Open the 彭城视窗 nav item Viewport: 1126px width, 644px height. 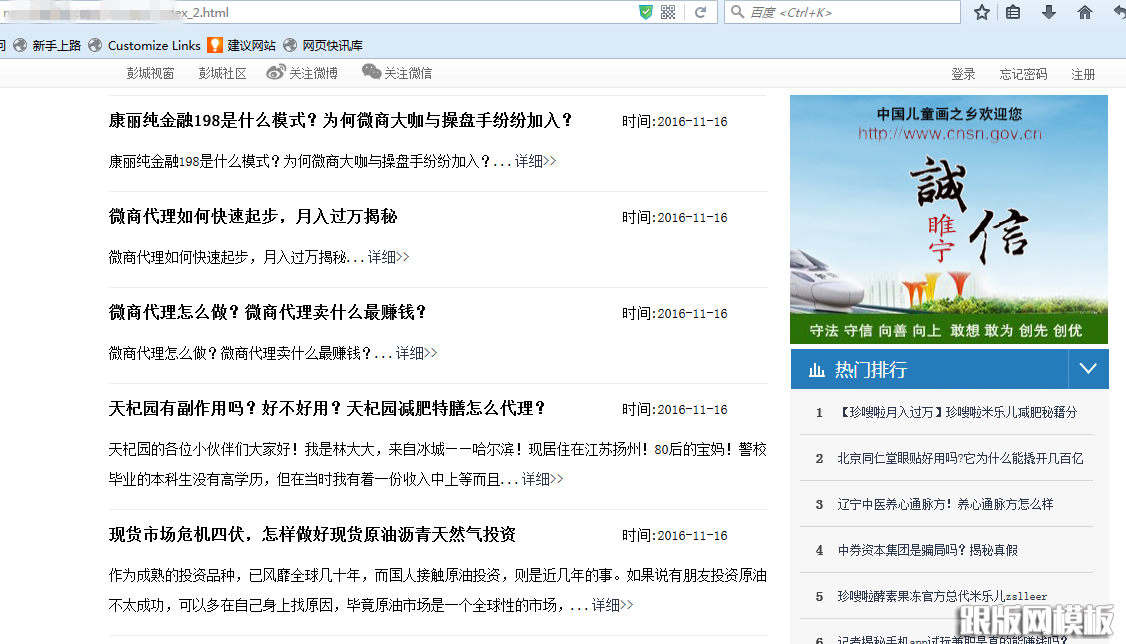[150, 73]
